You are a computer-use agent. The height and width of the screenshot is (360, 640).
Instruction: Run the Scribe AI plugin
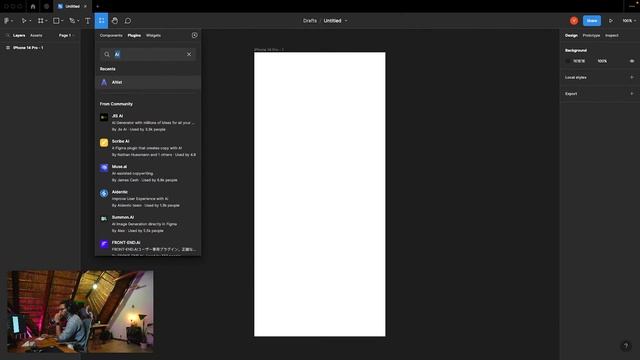tap(148, 148)
